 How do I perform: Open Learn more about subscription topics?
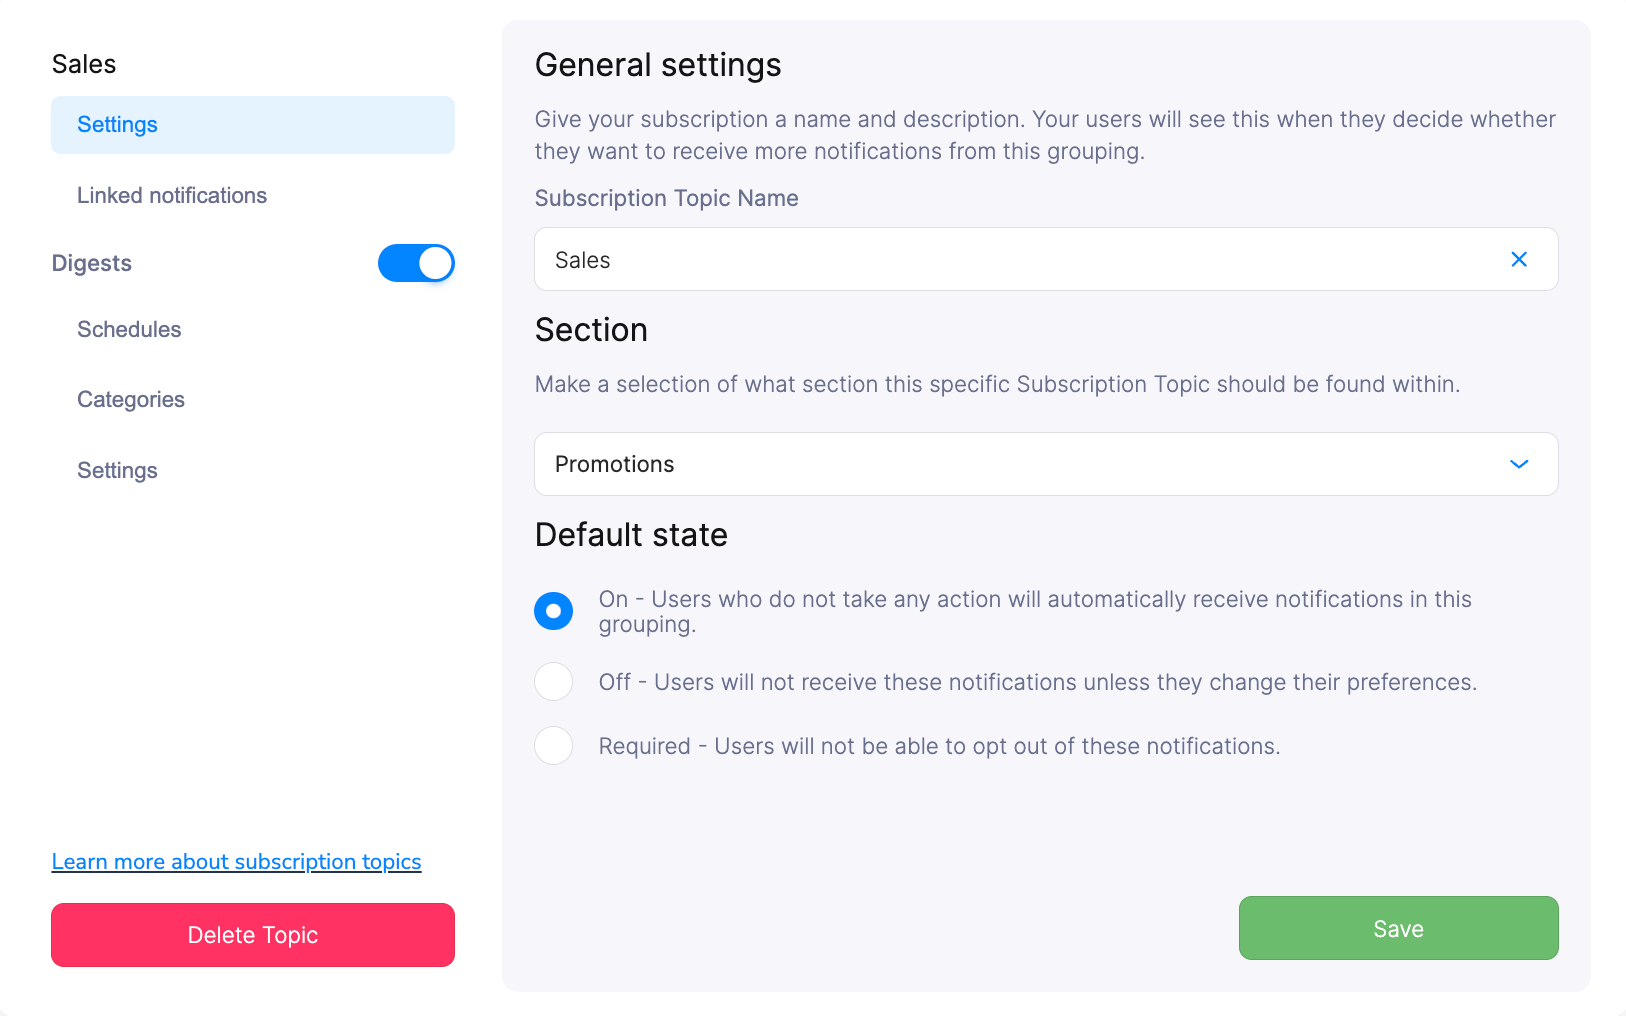click(237, 861)
